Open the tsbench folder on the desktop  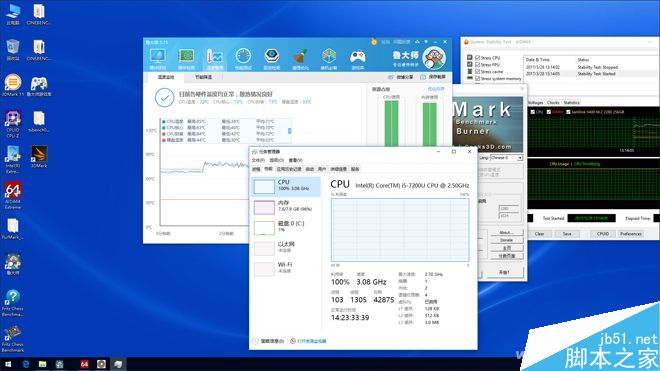pos(39,122)
